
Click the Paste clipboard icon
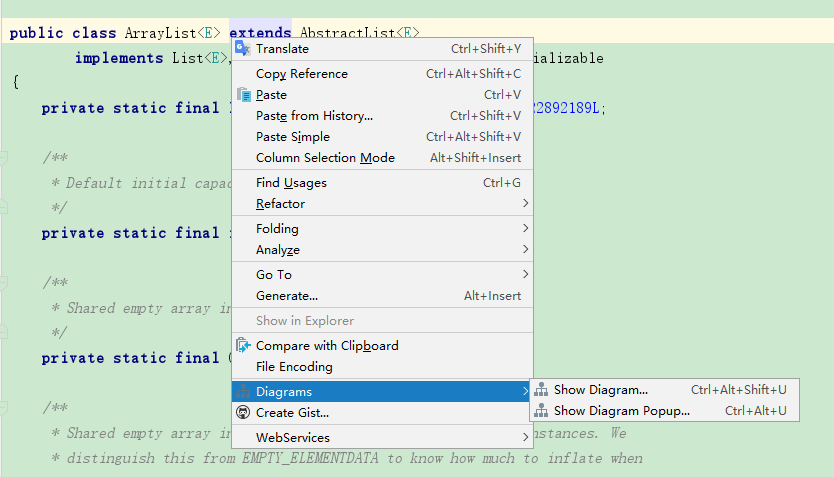pos(244,95)
